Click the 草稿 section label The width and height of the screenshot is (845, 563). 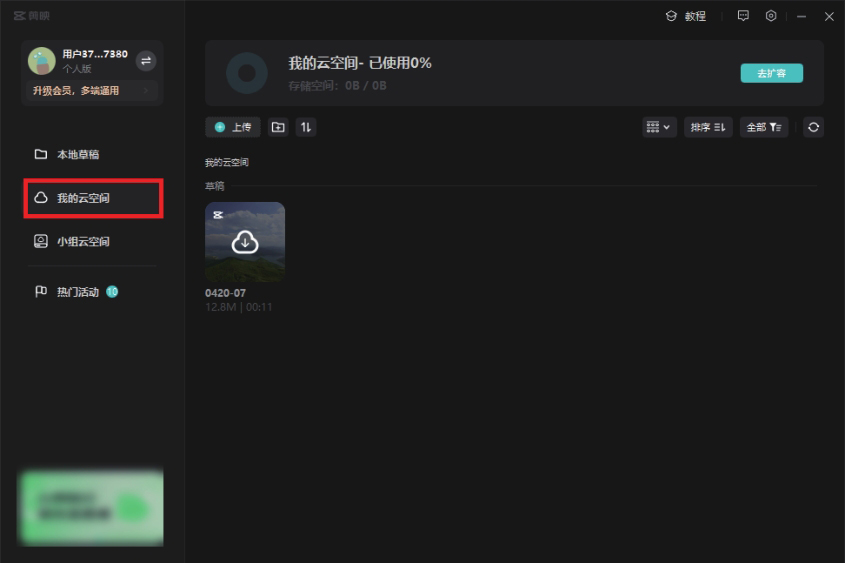pyautogui.click(x=214, y=186)
